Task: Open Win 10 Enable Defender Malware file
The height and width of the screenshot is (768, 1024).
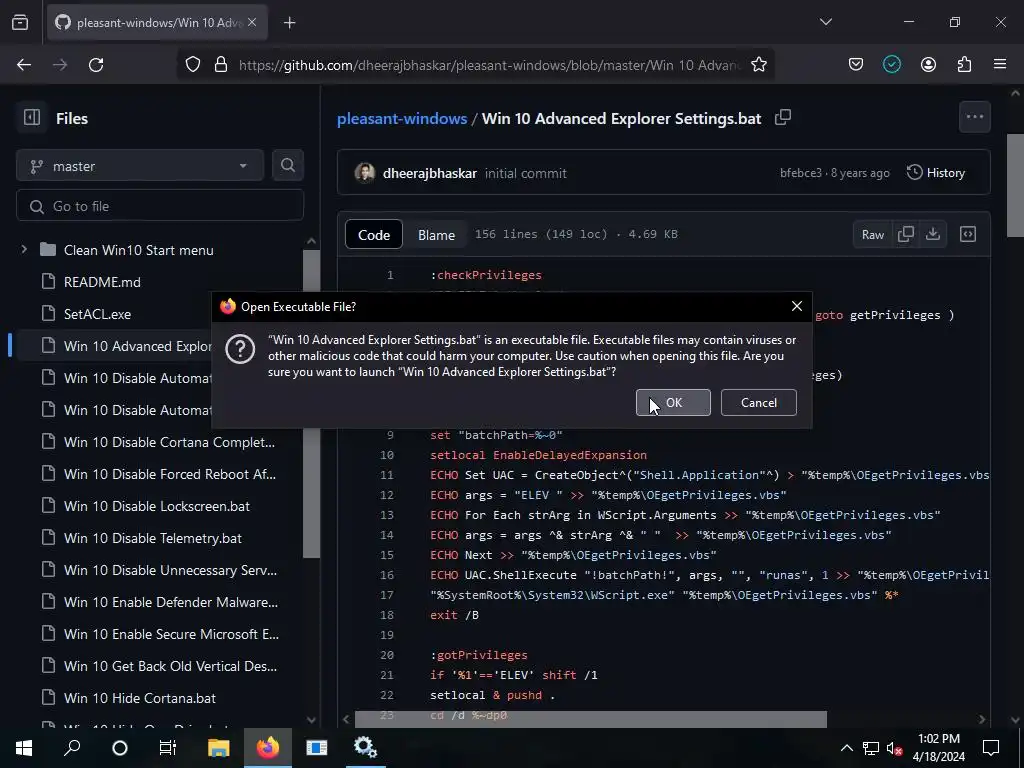Action: point(170,602)
